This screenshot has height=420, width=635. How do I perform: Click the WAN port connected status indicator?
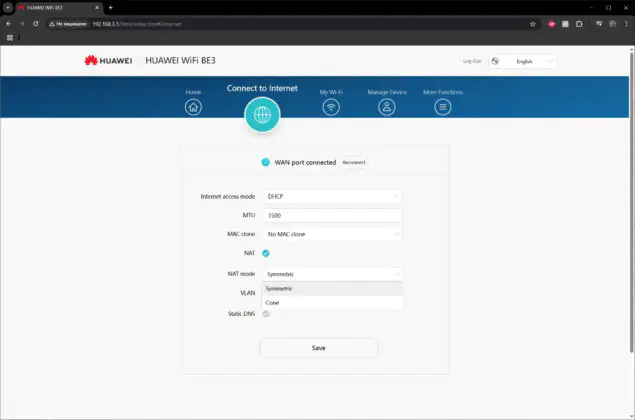pos(266,162)
